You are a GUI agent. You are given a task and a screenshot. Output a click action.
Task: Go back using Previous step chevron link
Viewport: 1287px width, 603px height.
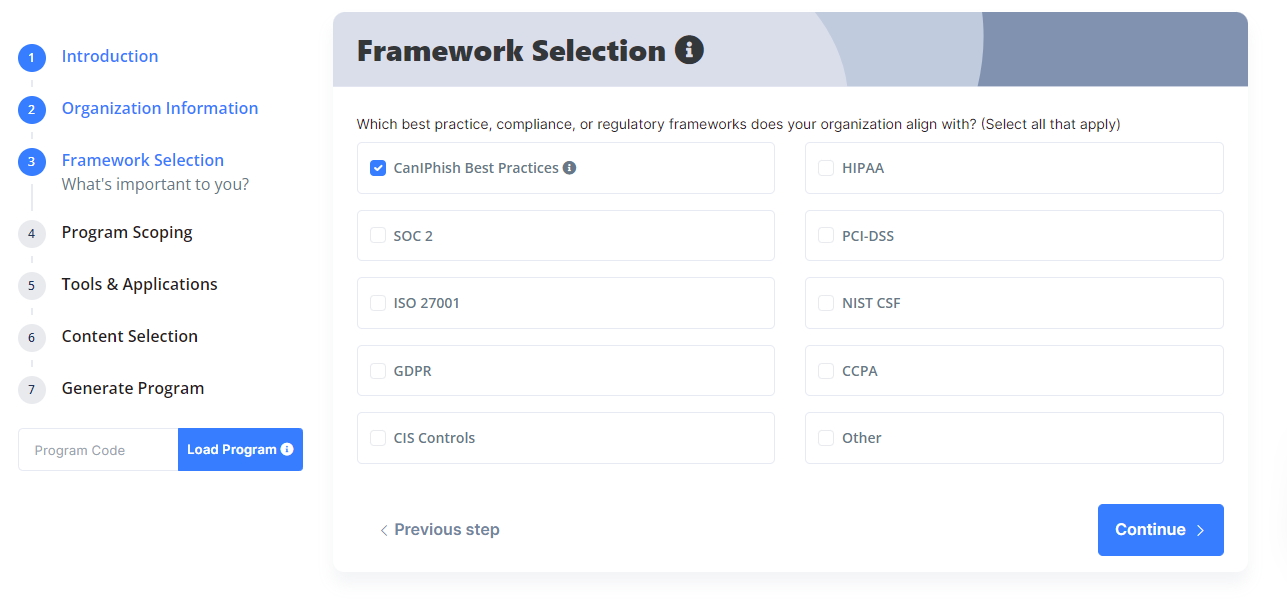point(439,530)
